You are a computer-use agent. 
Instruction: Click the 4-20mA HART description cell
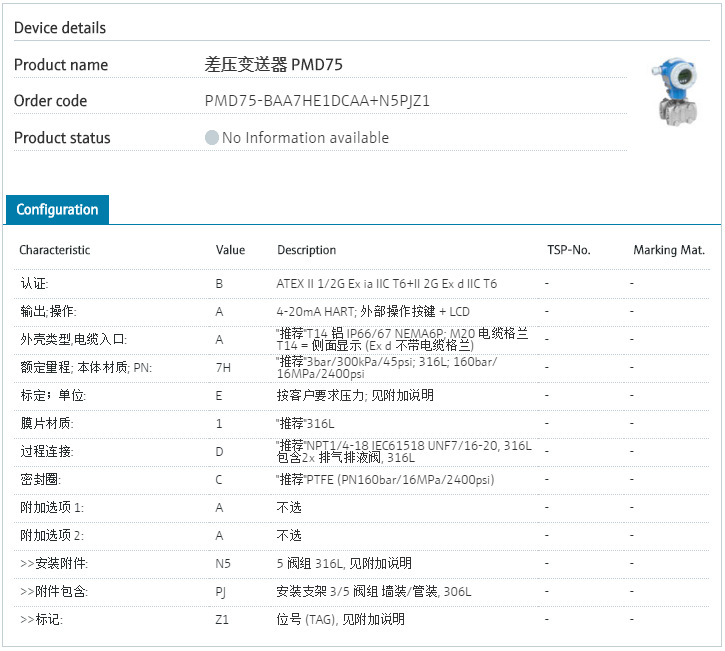(x=373, y=312)
